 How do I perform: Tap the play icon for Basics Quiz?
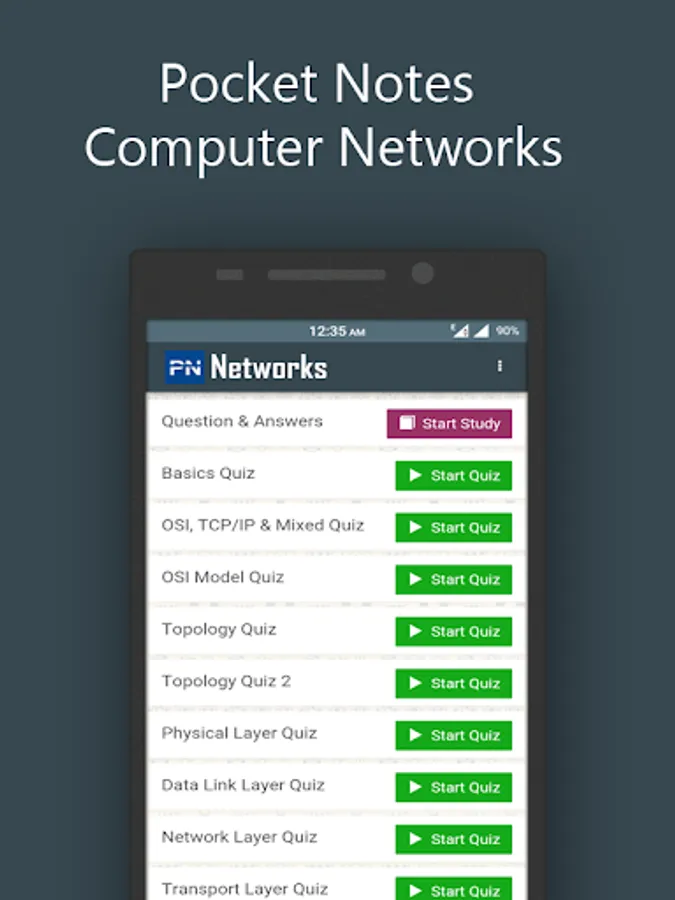click(415, 475)
